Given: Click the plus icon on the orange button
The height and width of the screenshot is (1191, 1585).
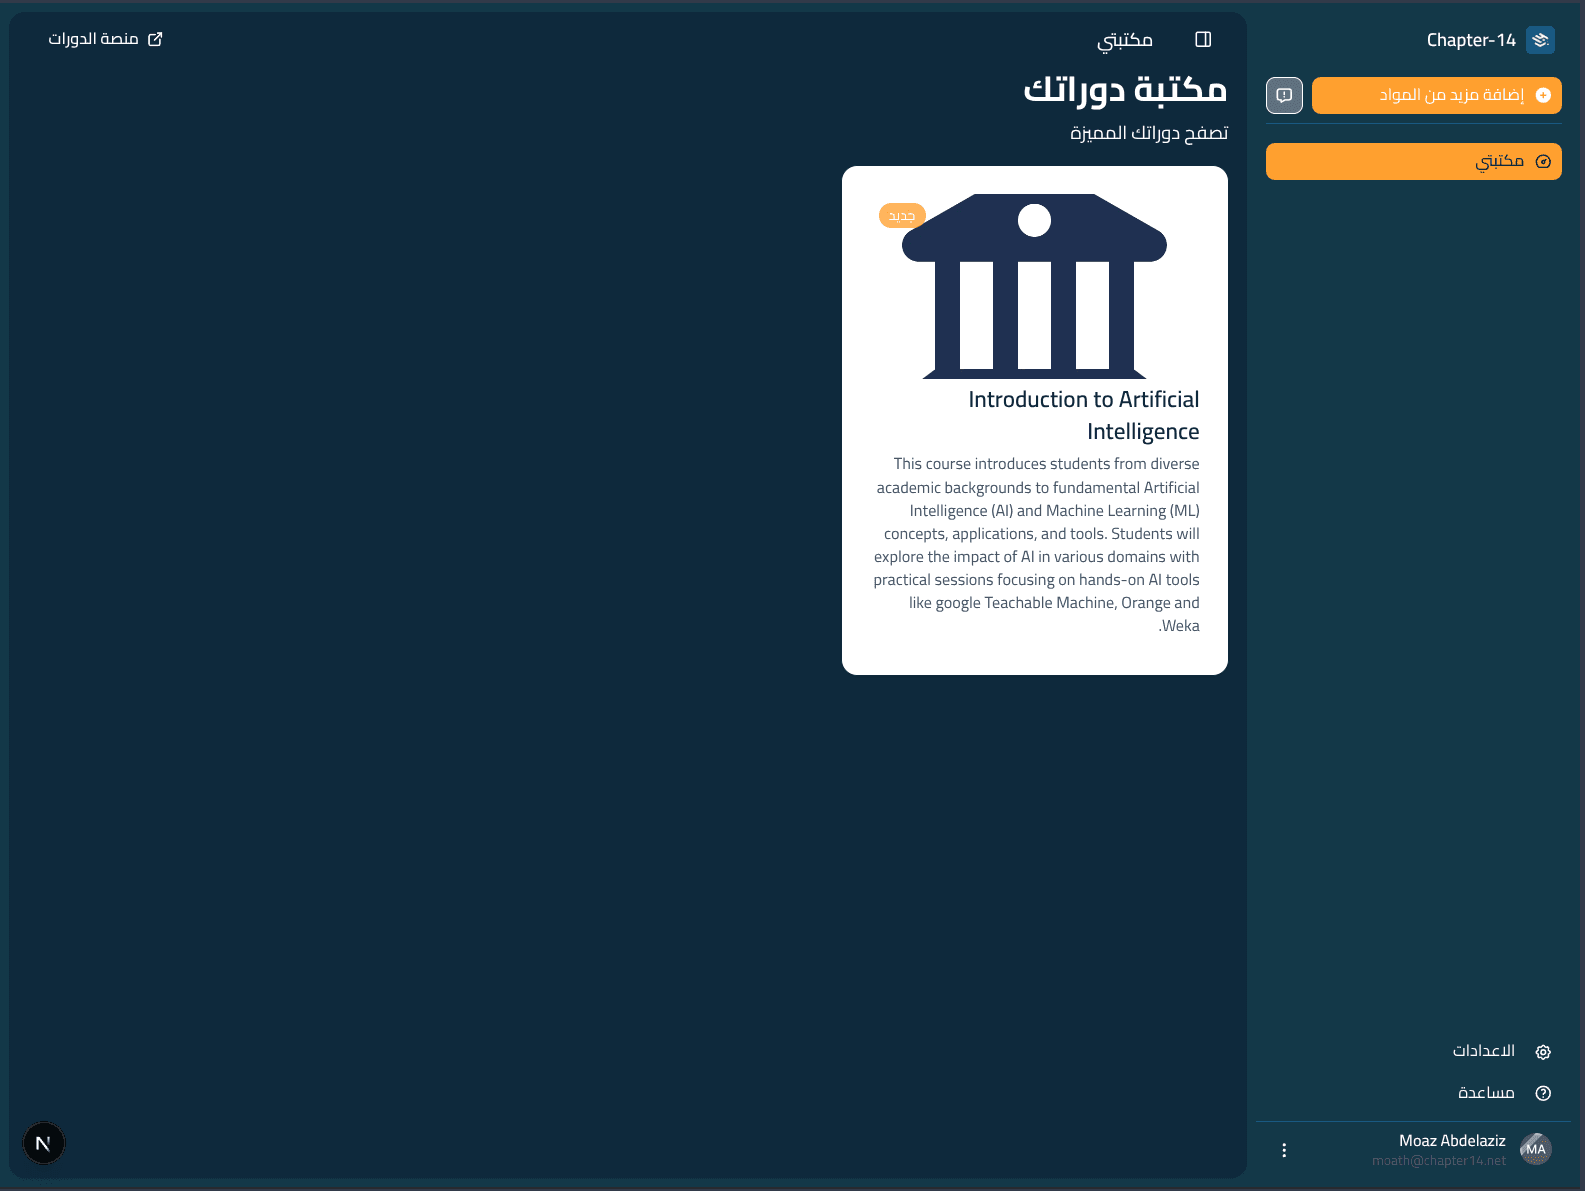Looking at the screenshot, I should pyautogui.click(x=1543, y=95).
